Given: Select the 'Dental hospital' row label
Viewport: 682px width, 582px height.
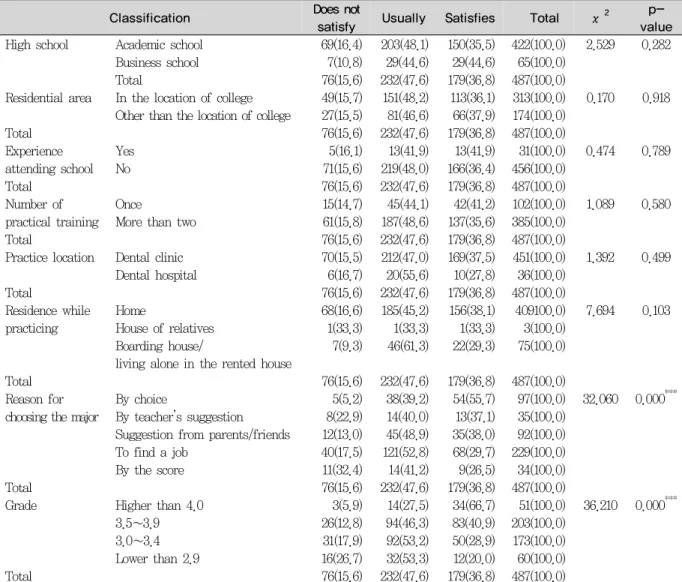Looking at the screenshot, I should coord(156,275).
